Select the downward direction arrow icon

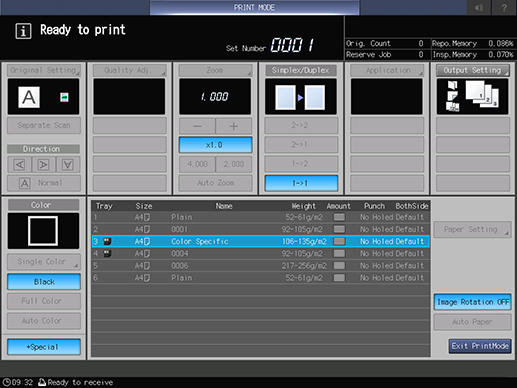coord(68,164)
